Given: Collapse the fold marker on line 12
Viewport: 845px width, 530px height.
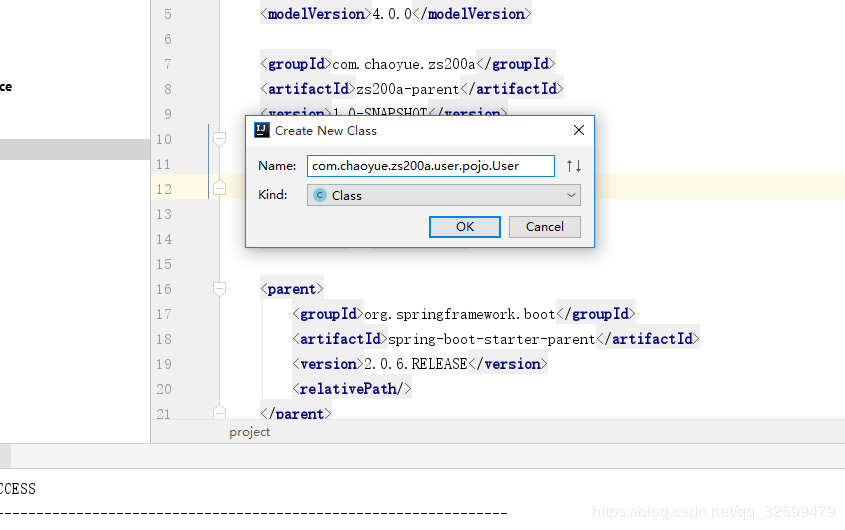Looking at the screenshot, I should 219,188.
